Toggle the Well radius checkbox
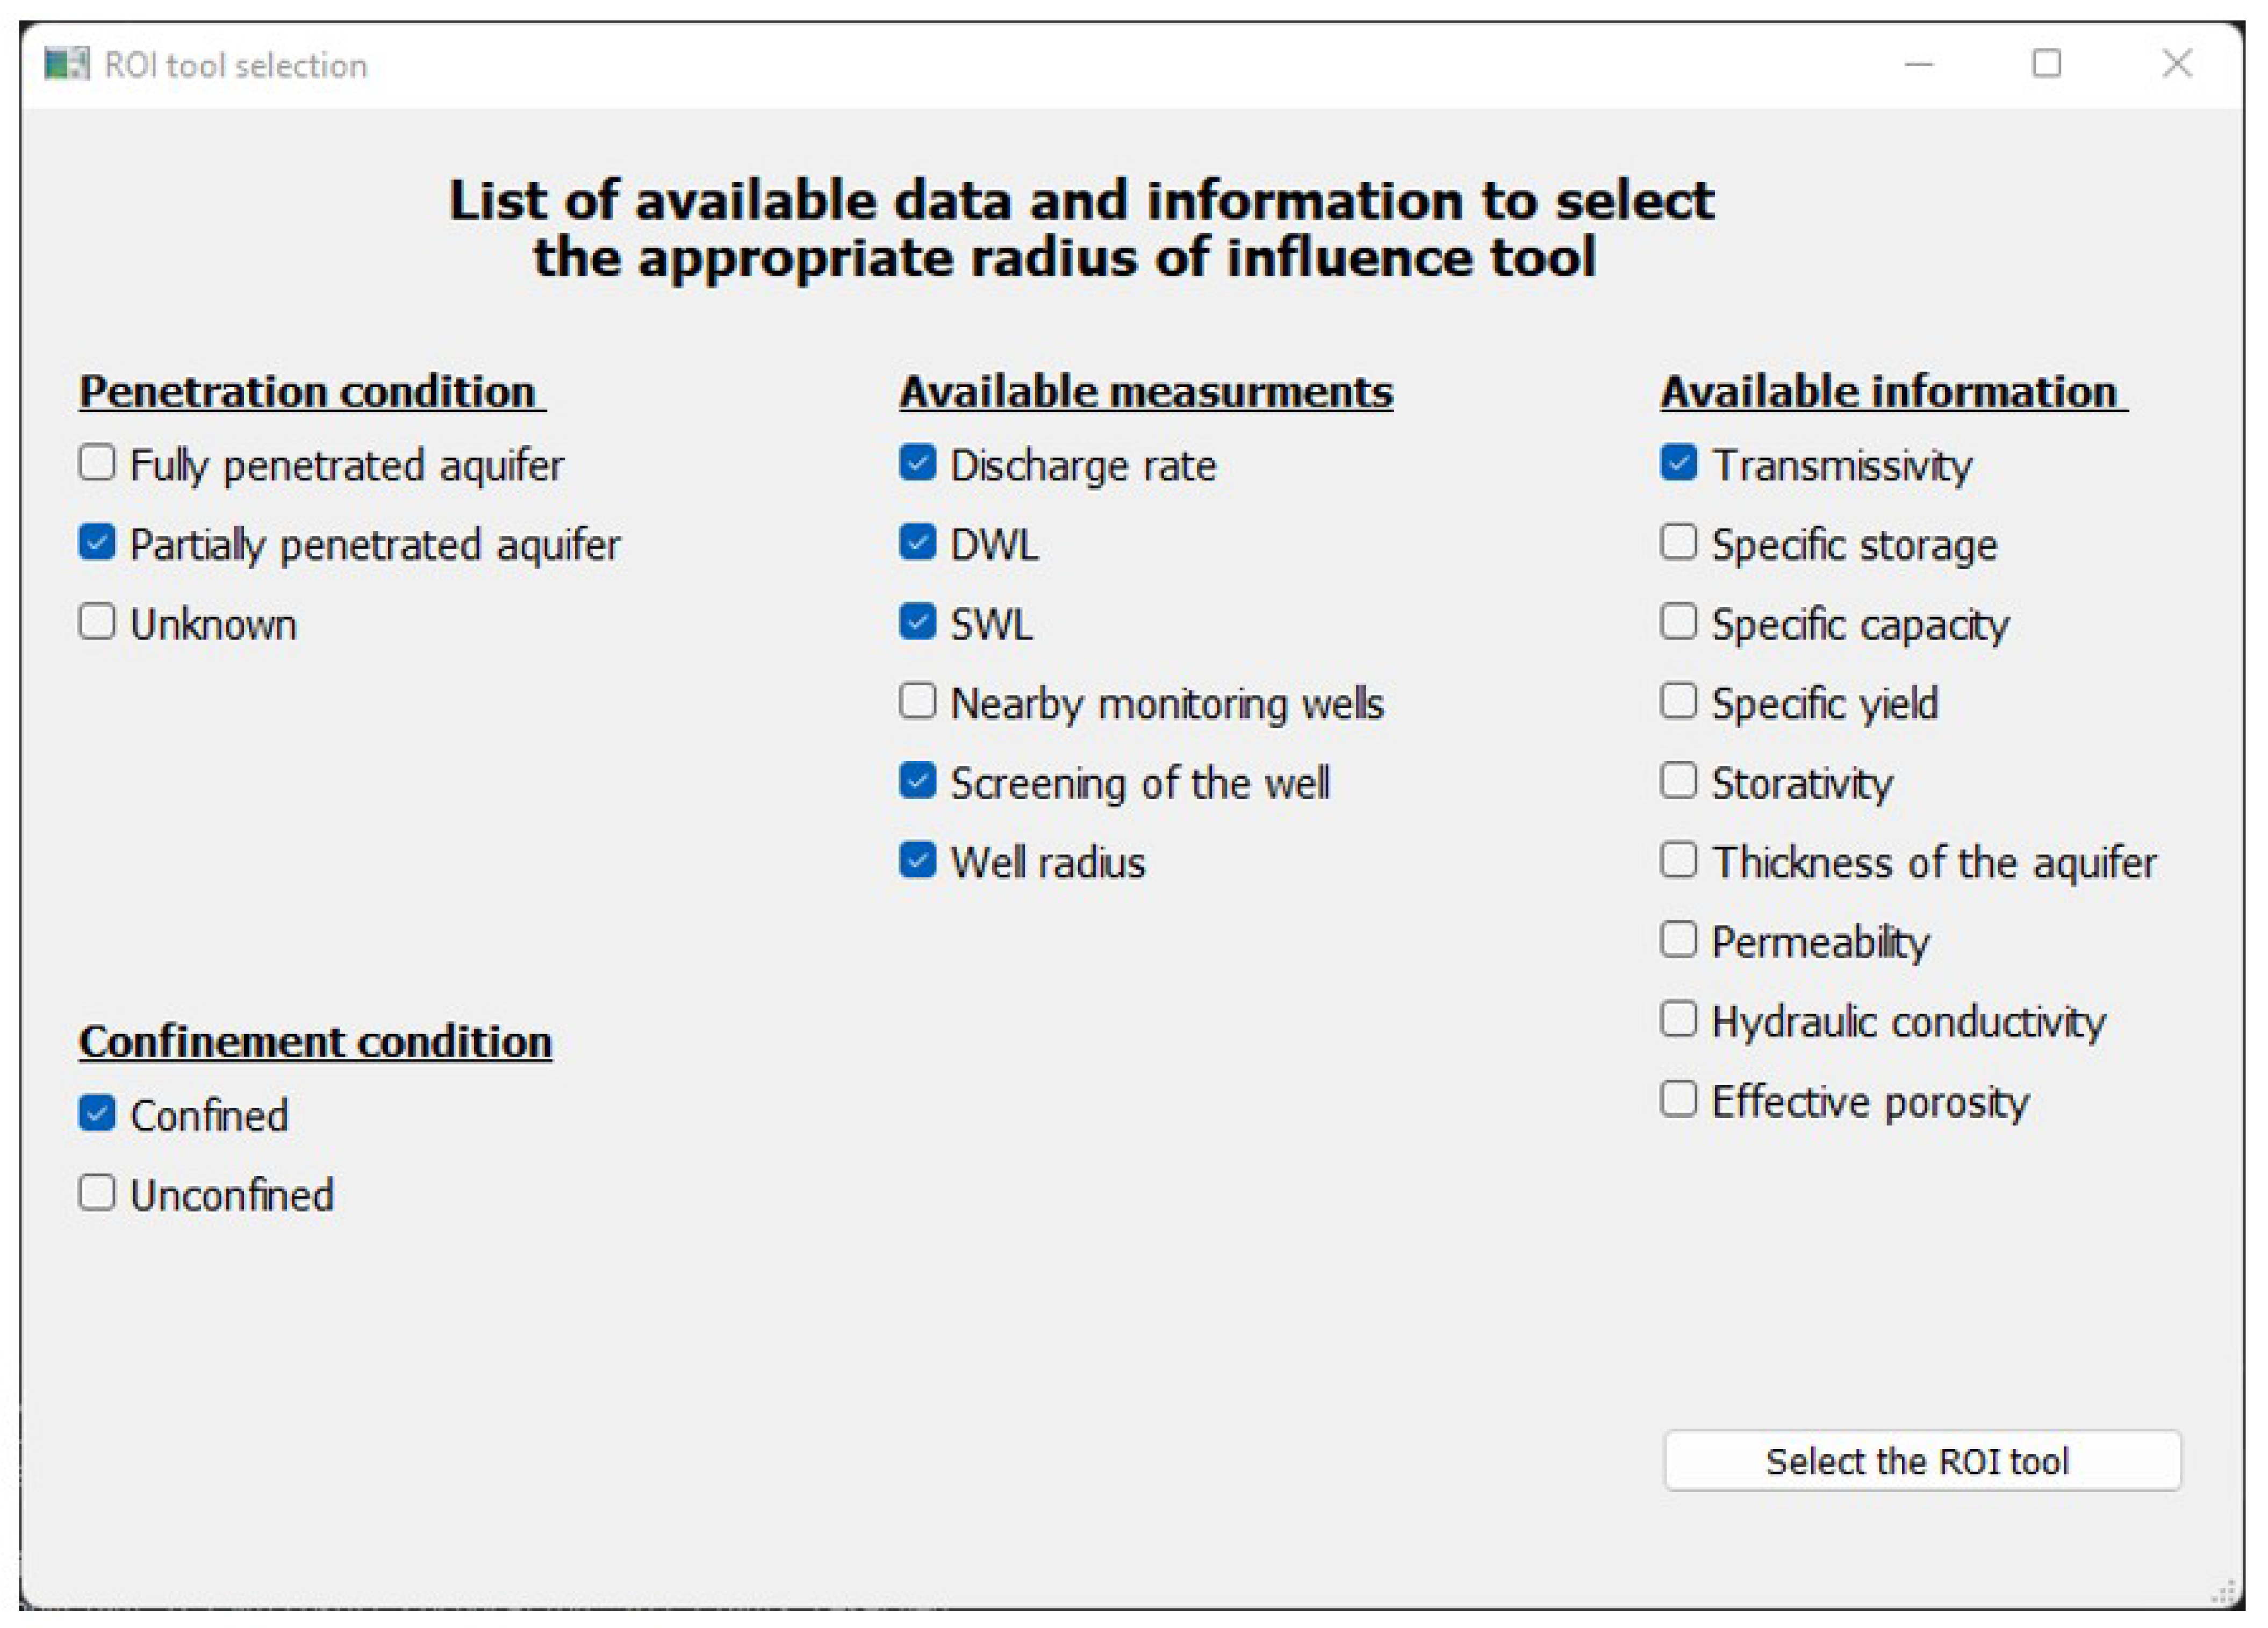2268x1628 pixels. pyautogui.click(x=917, y=860)
